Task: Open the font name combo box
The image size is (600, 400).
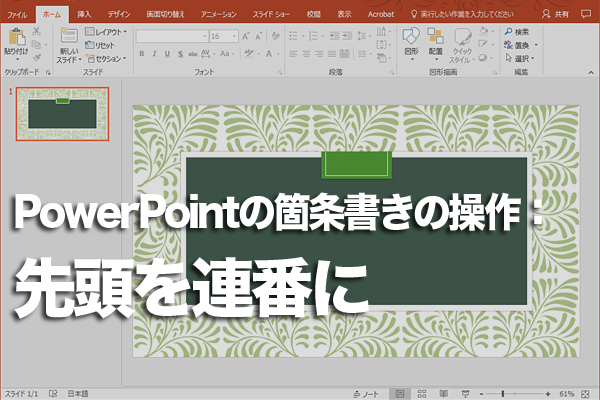Action: point(172,36)
